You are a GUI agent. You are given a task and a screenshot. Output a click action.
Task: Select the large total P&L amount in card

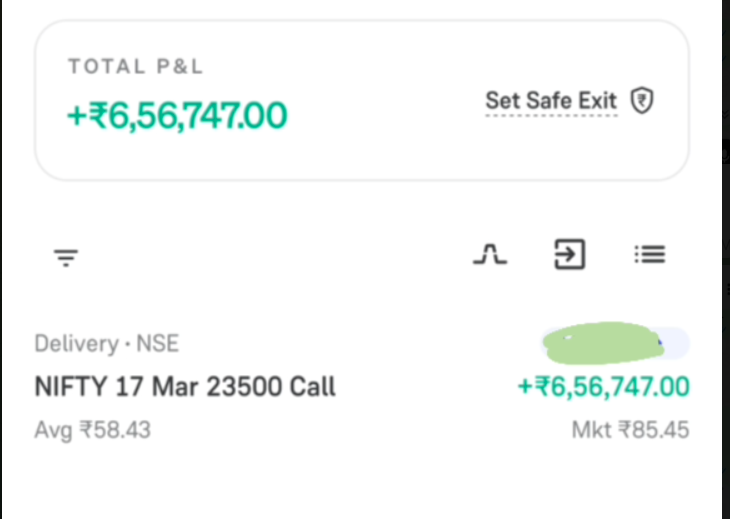[177, 115]
